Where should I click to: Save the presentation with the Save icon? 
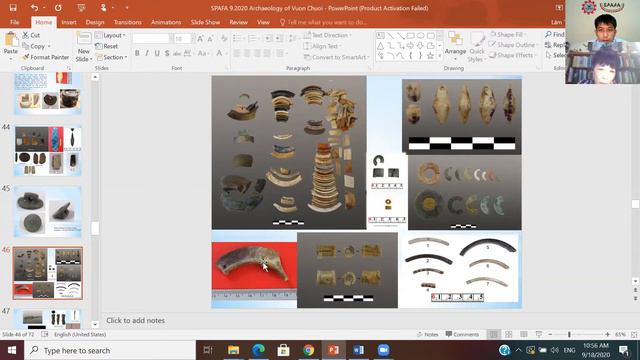(x=13, y=8)
